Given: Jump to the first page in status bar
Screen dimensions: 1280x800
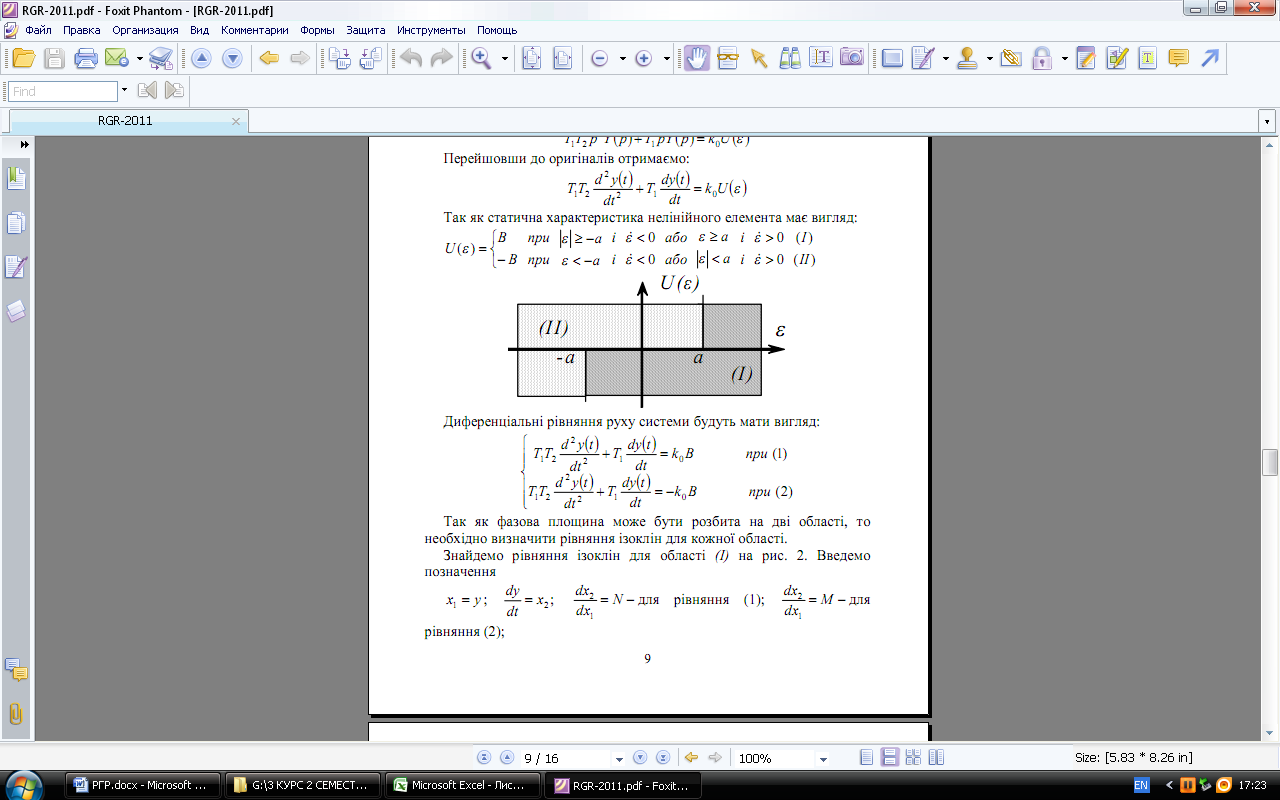Looking at the screenshot, I should tap(485, 758).
